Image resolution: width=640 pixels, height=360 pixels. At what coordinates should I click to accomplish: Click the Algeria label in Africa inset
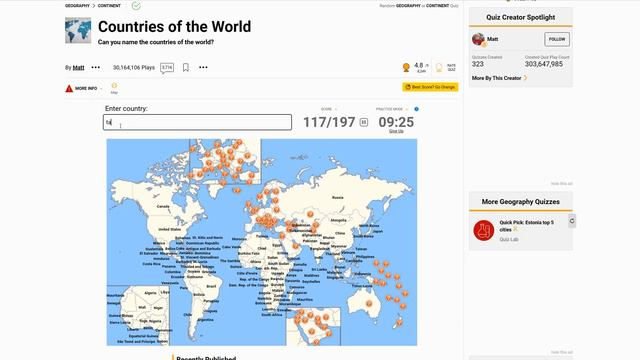(150, 293)
